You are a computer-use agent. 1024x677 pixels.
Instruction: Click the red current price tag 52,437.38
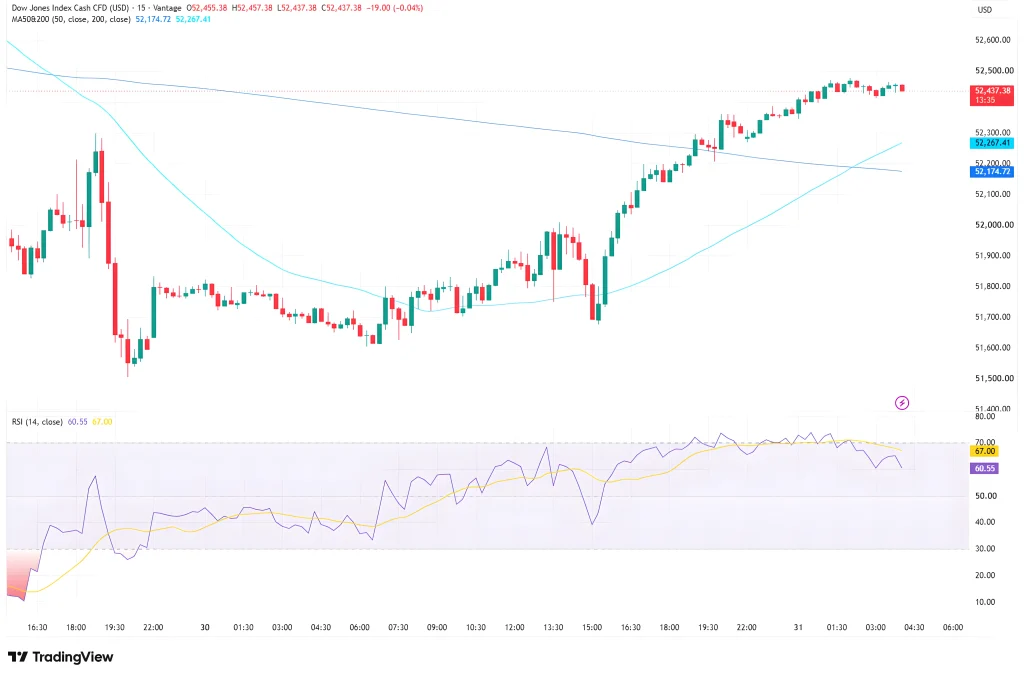coord(992,95)
